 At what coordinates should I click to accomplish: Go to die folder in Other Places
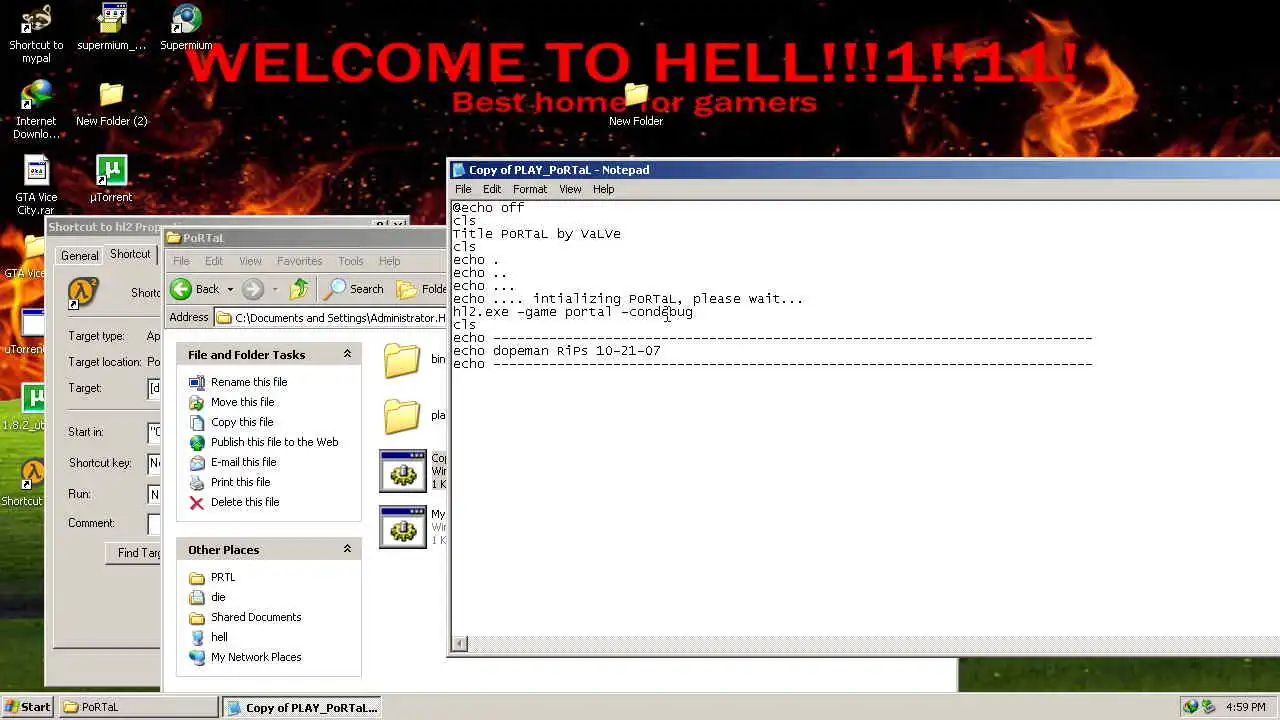(218, 597)
